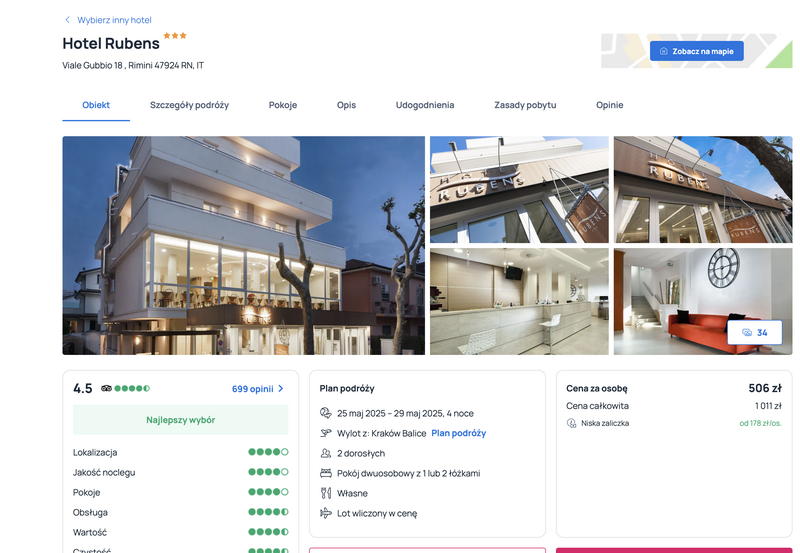Click the departure plane icon for Kraków Balice
The width and height of the screenshot is (800, 553).
tap(326, 433)
